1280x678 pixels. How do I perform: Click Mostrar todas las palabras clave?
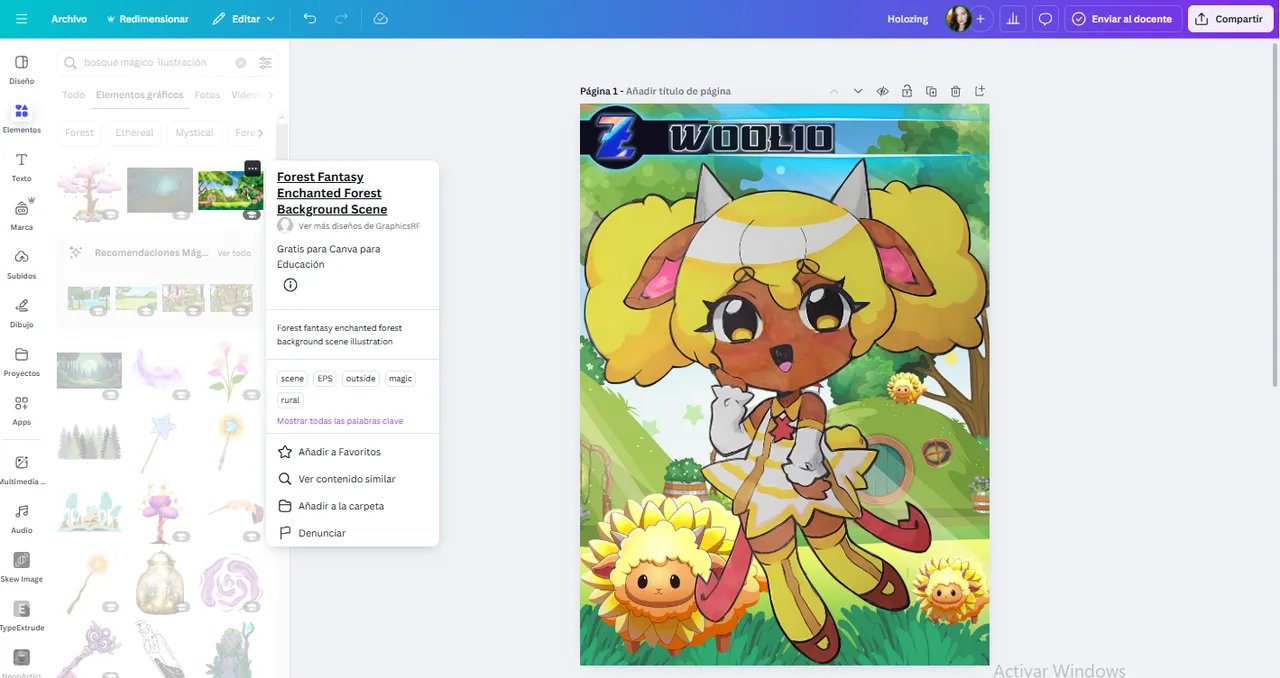coord(340,421)
